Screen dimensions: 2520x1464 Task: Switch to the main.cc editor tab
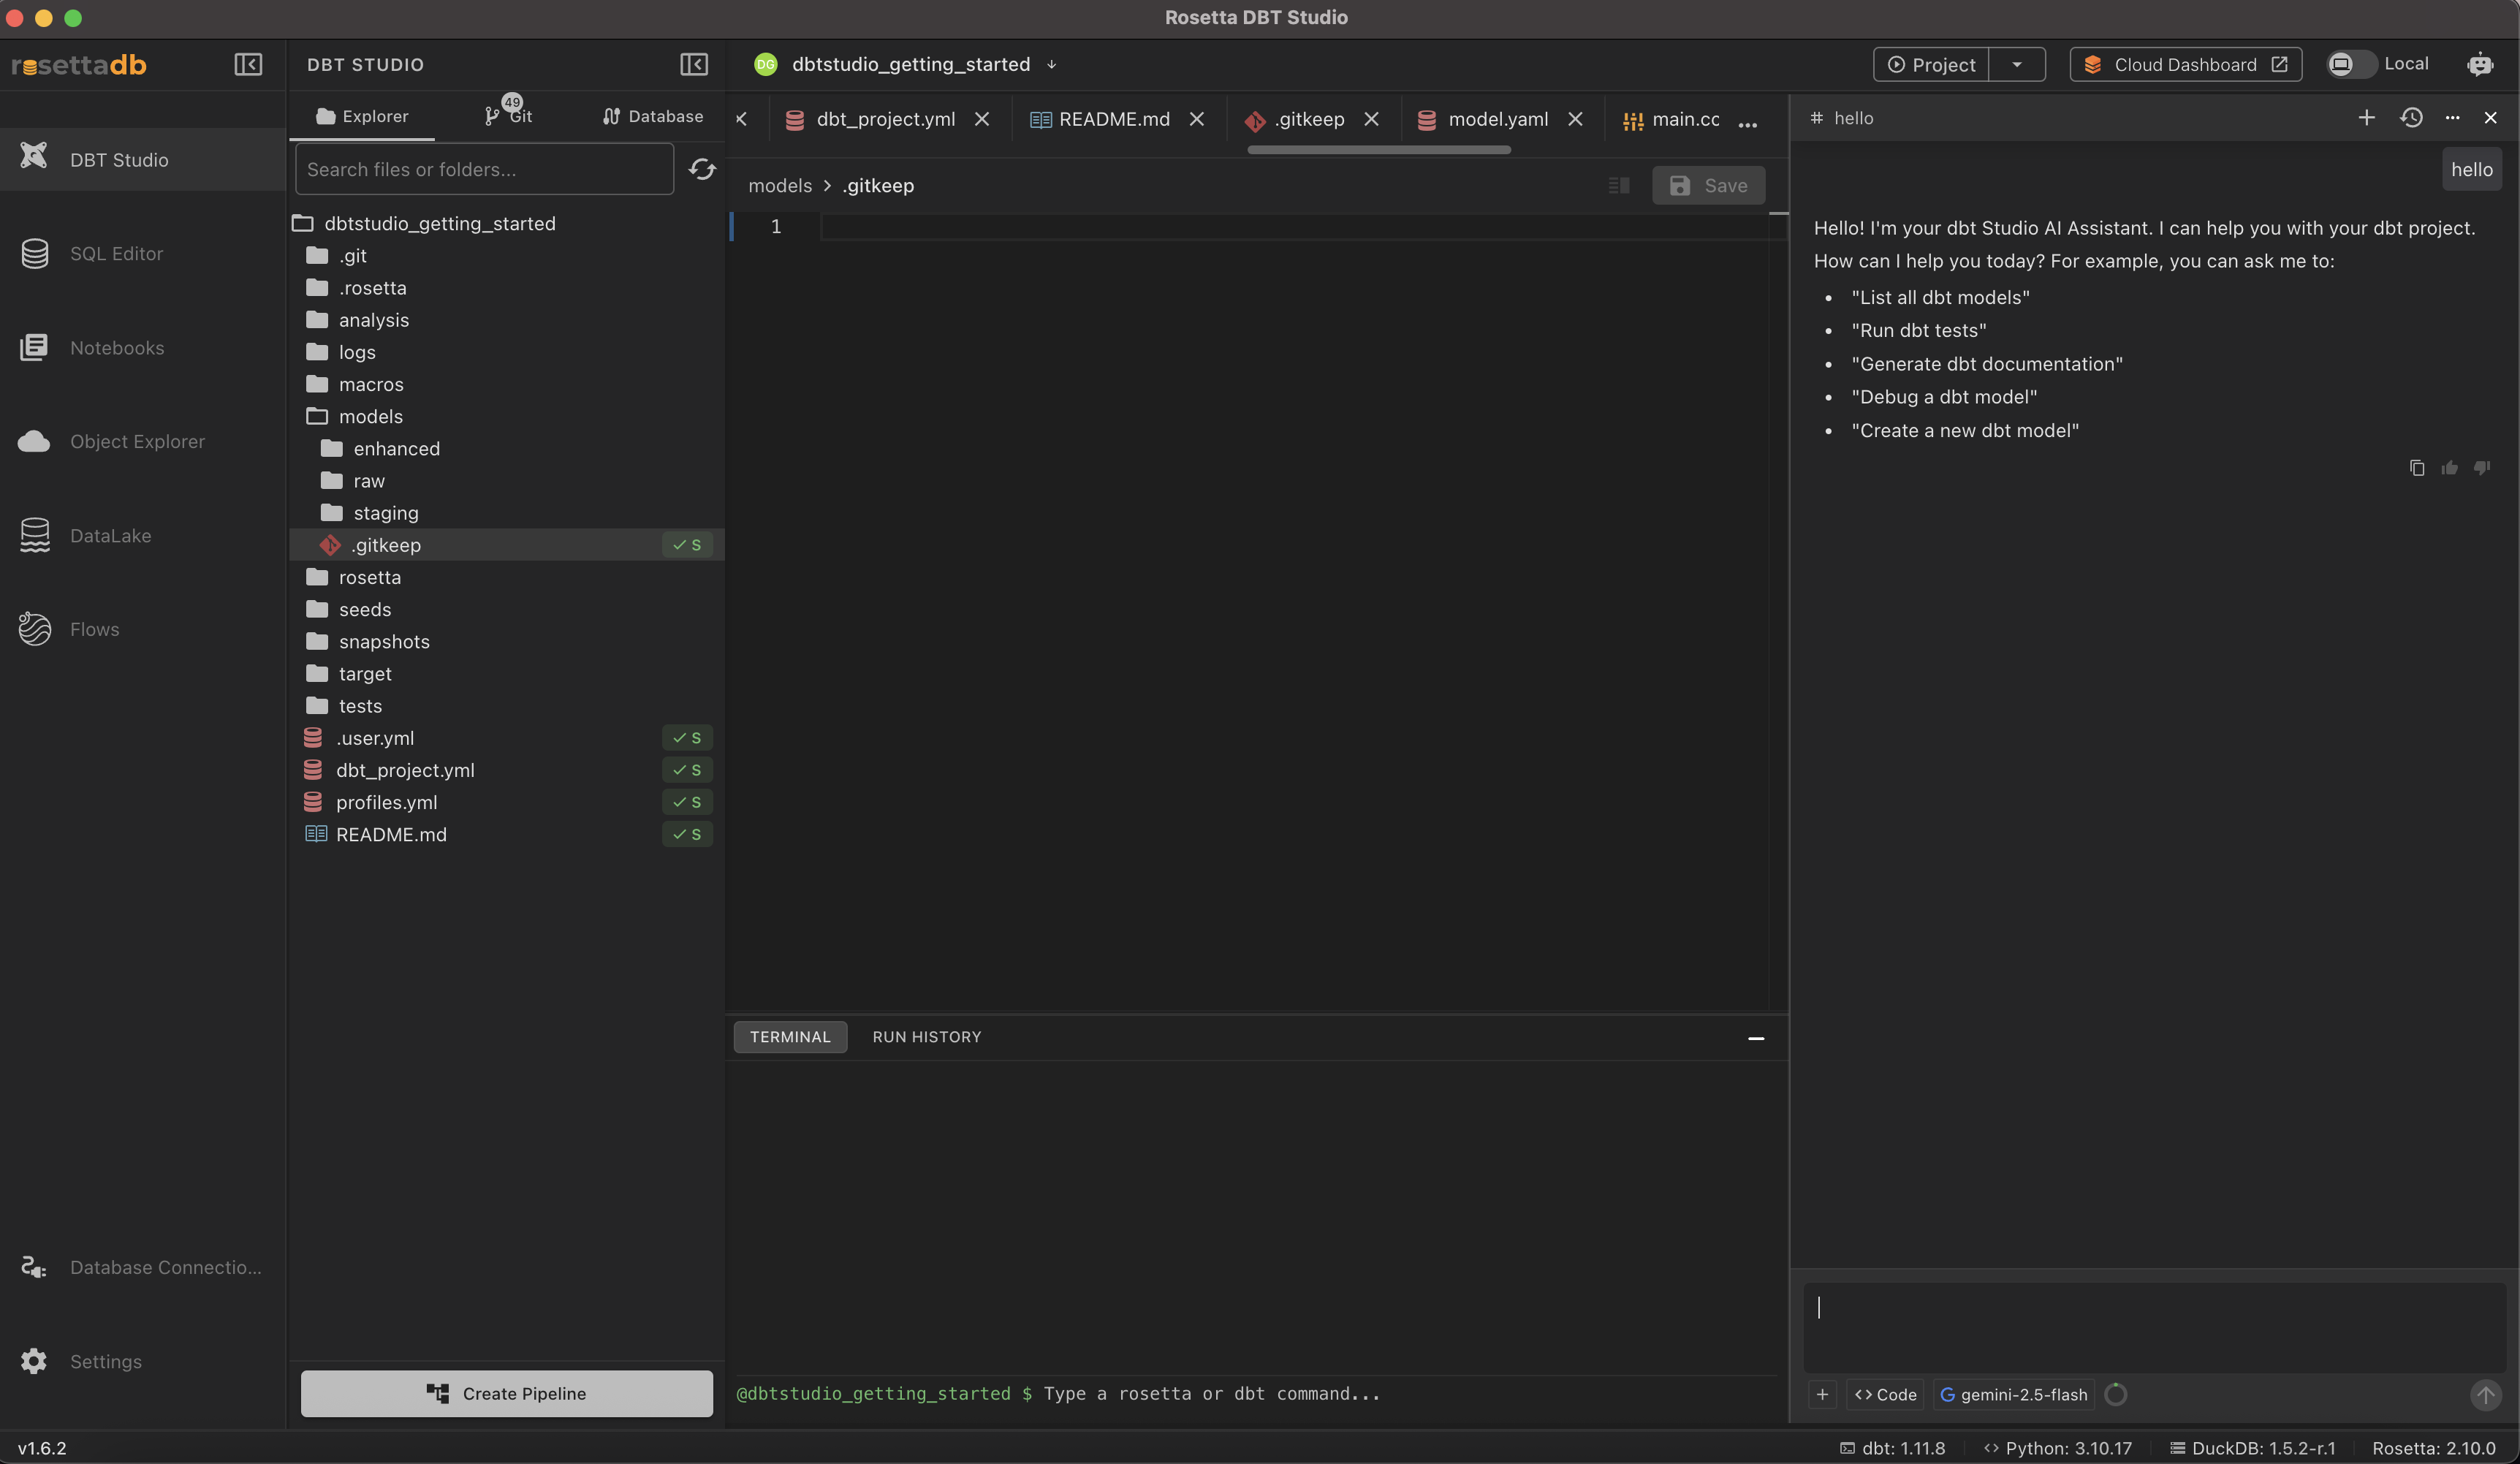(x=1670, y=119)
